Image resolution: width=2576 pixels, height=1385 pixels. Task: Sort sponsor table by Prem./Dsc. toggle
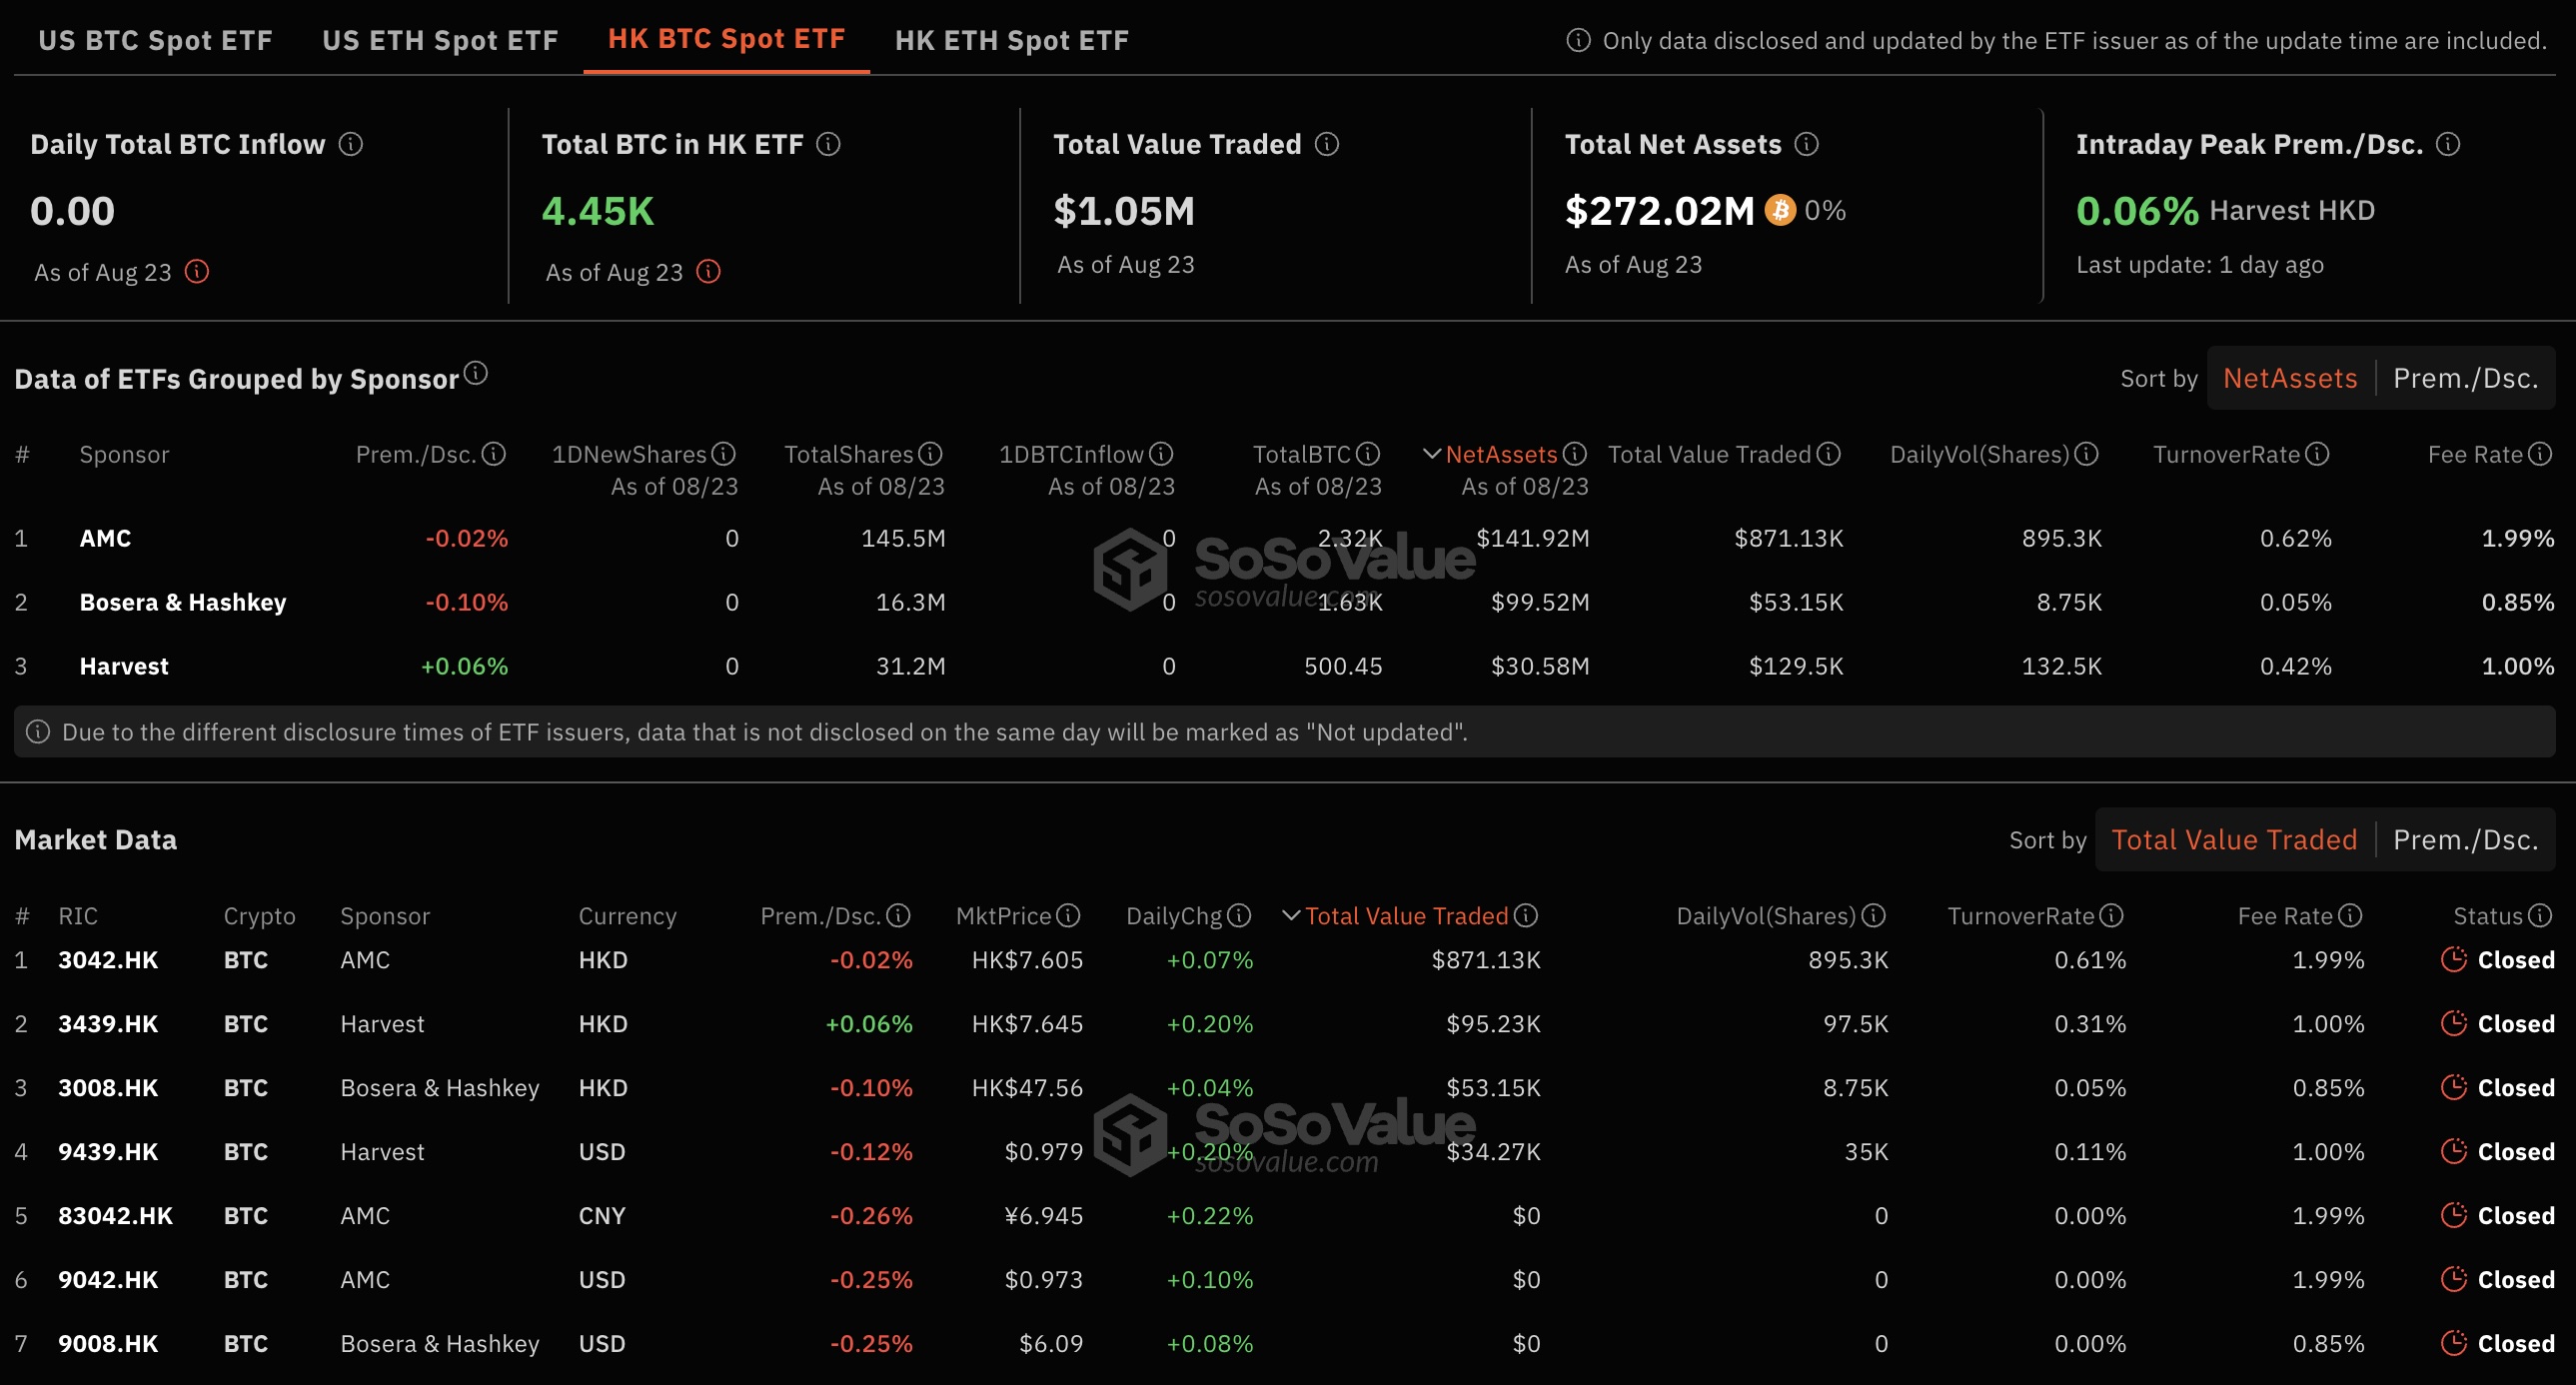point(2465,378)
